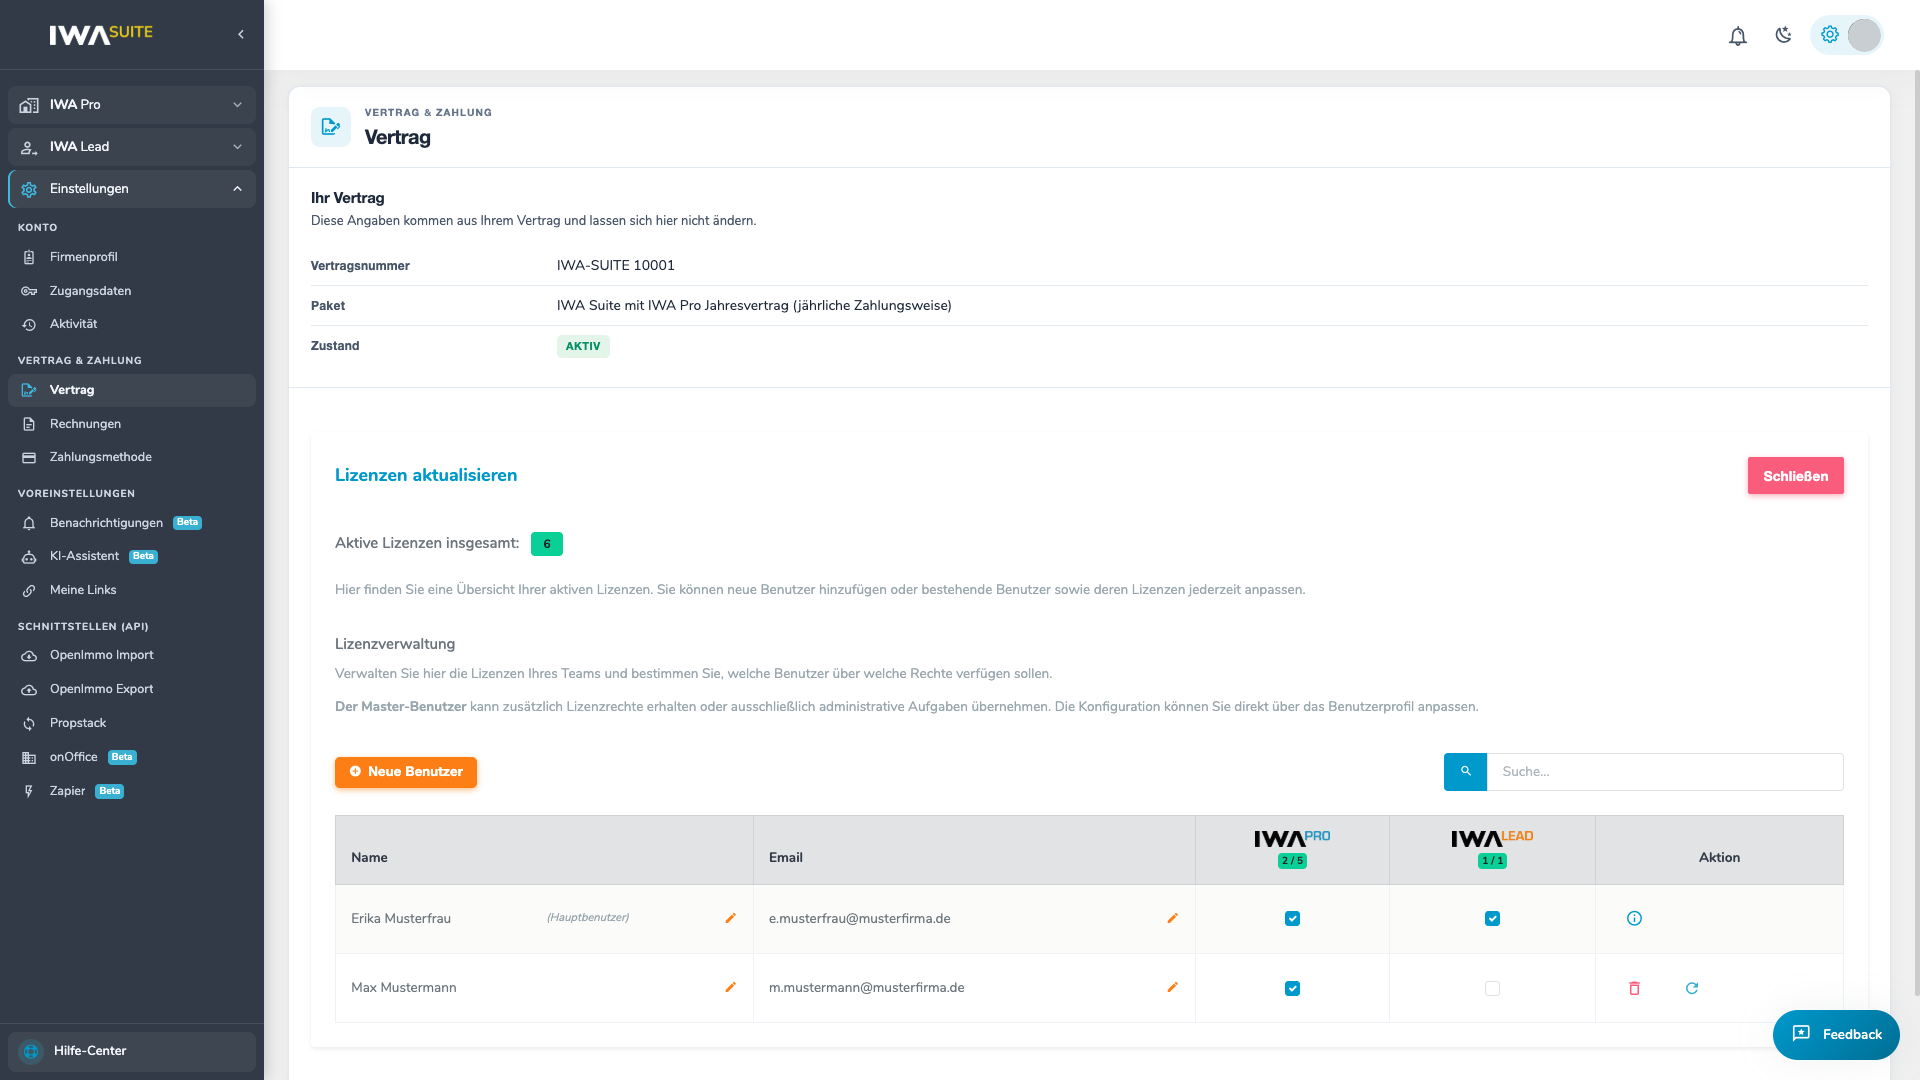Delete user Max Mustermann with trash icon

coord(1635,988)
